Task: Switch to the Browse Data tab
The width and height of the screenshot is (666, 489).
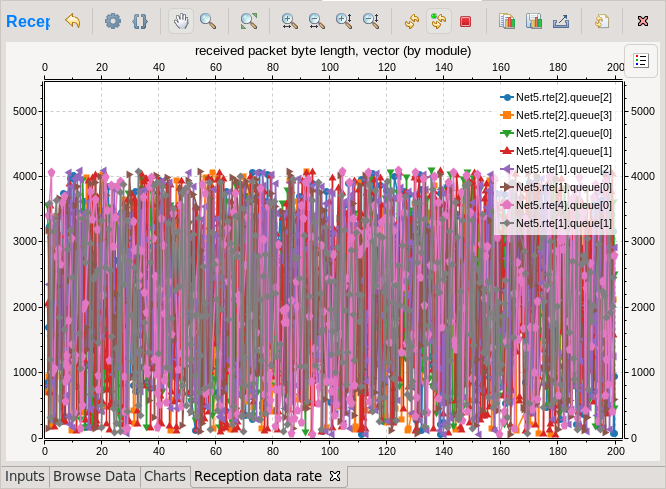Action: click(x=94, y=476)
